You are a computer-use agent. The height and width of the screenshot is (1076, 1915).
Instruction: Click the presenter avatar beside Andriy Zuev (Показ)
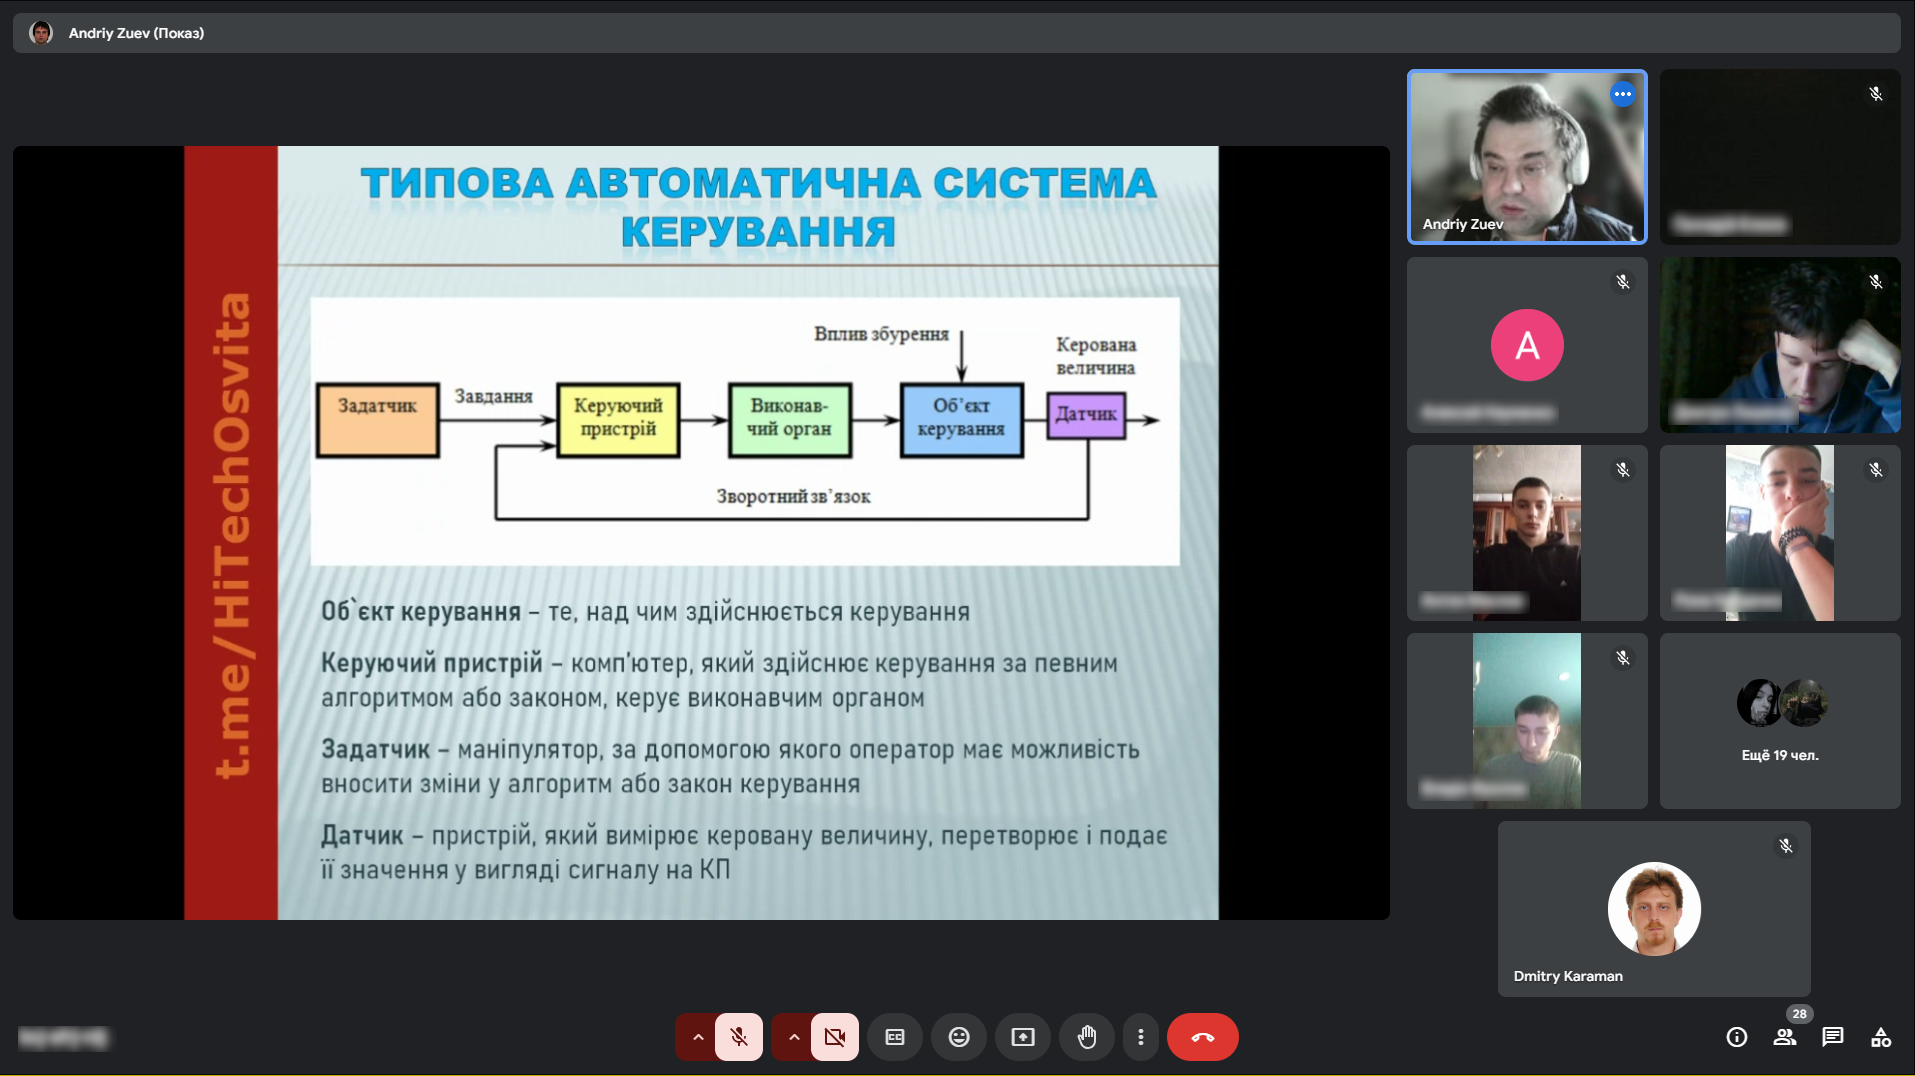tap(41, 33)
